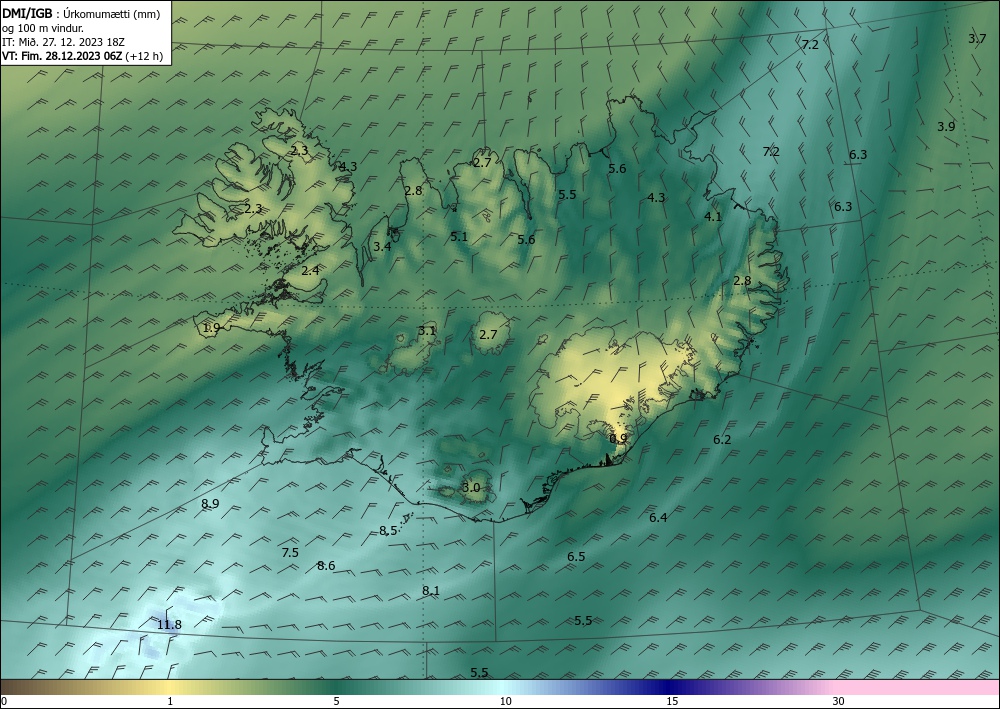Click the maximum value label '11.8'
This screenshot has height=709, width=1000.
[x=169, y=625]
